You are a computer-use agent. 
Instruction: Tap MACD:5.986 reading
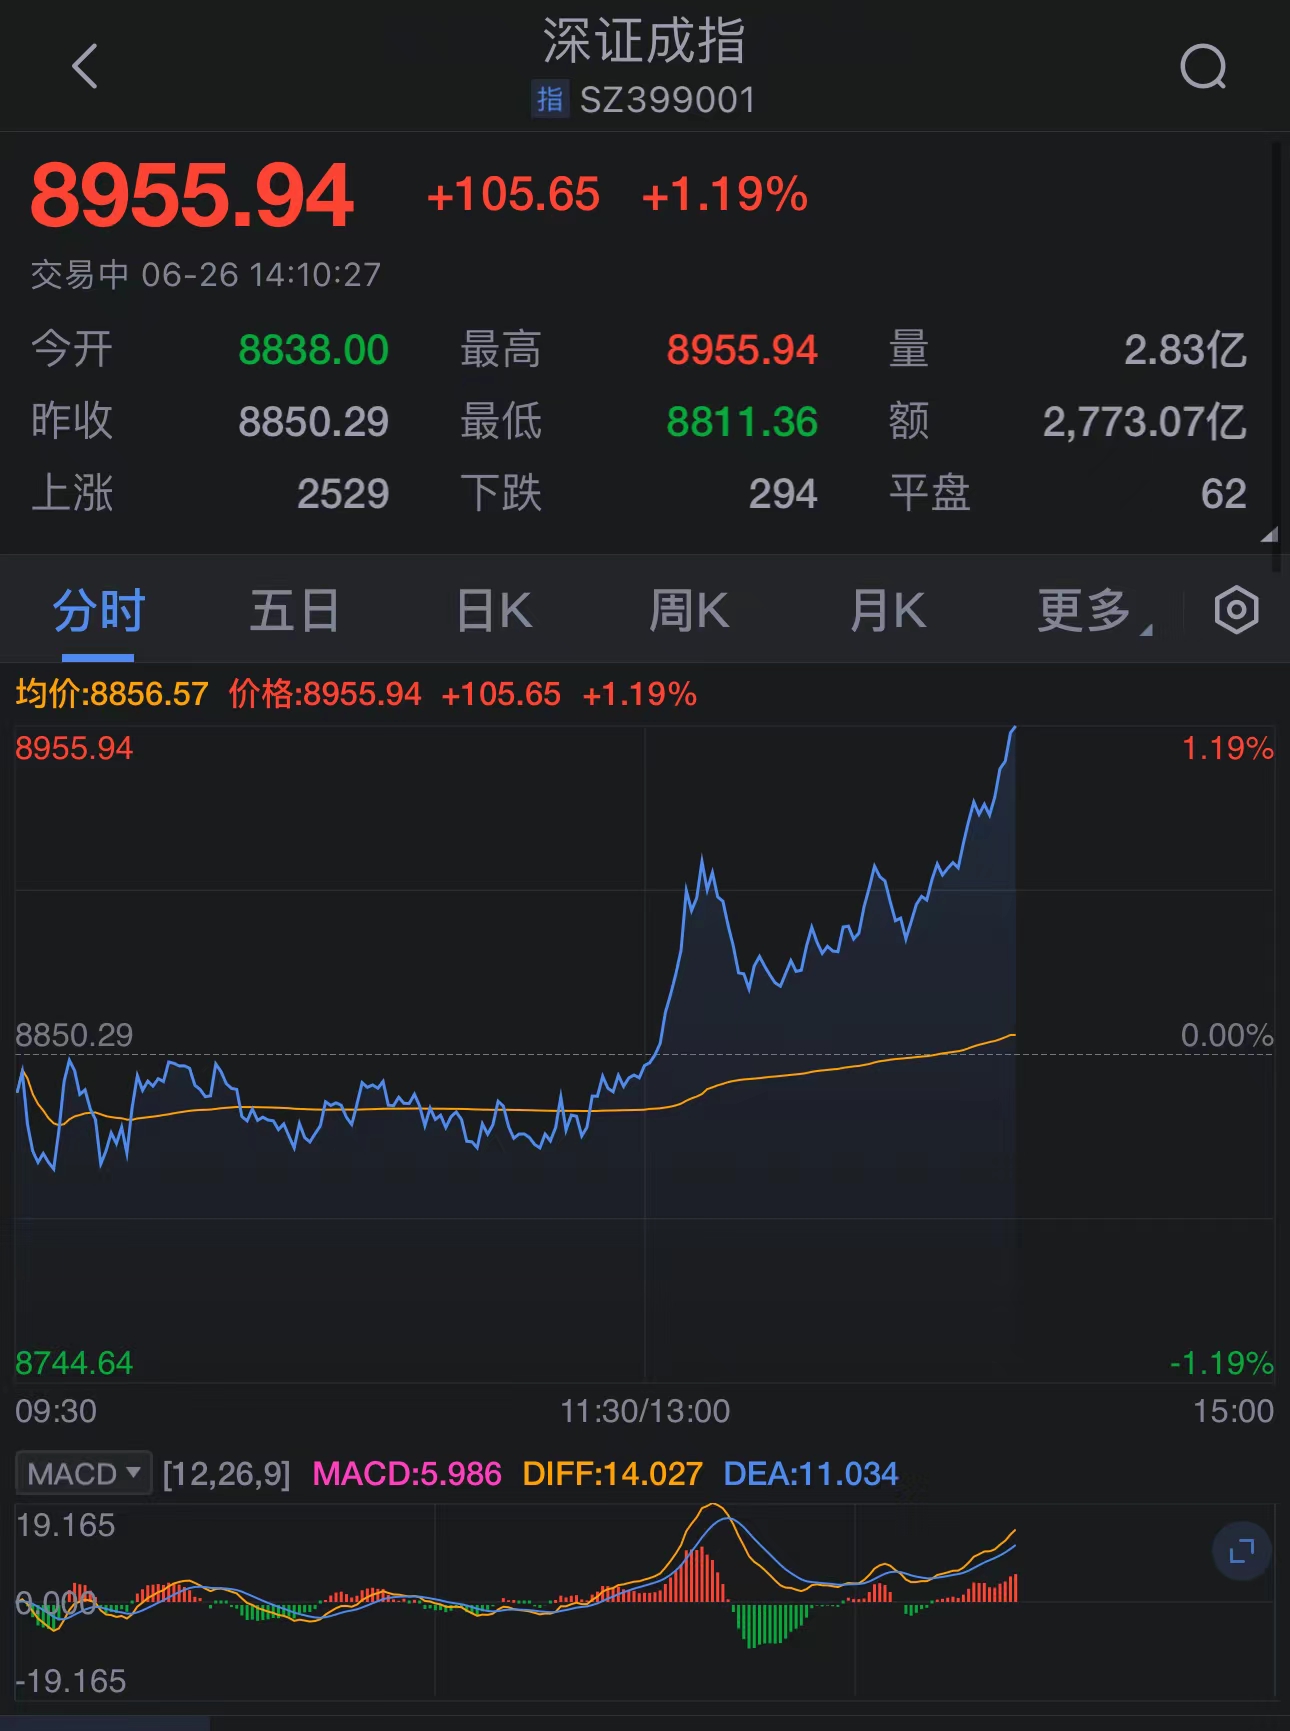pos(407,1474)
